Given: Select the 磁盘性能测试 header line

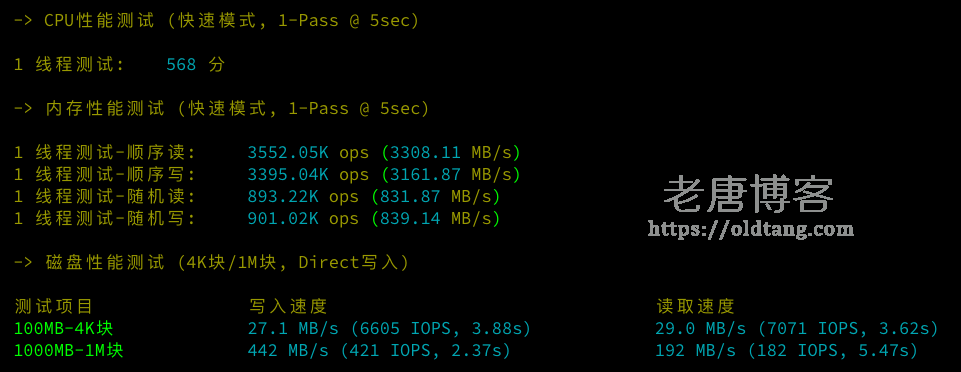Looking at the screenshot, I should click(211, 262).
